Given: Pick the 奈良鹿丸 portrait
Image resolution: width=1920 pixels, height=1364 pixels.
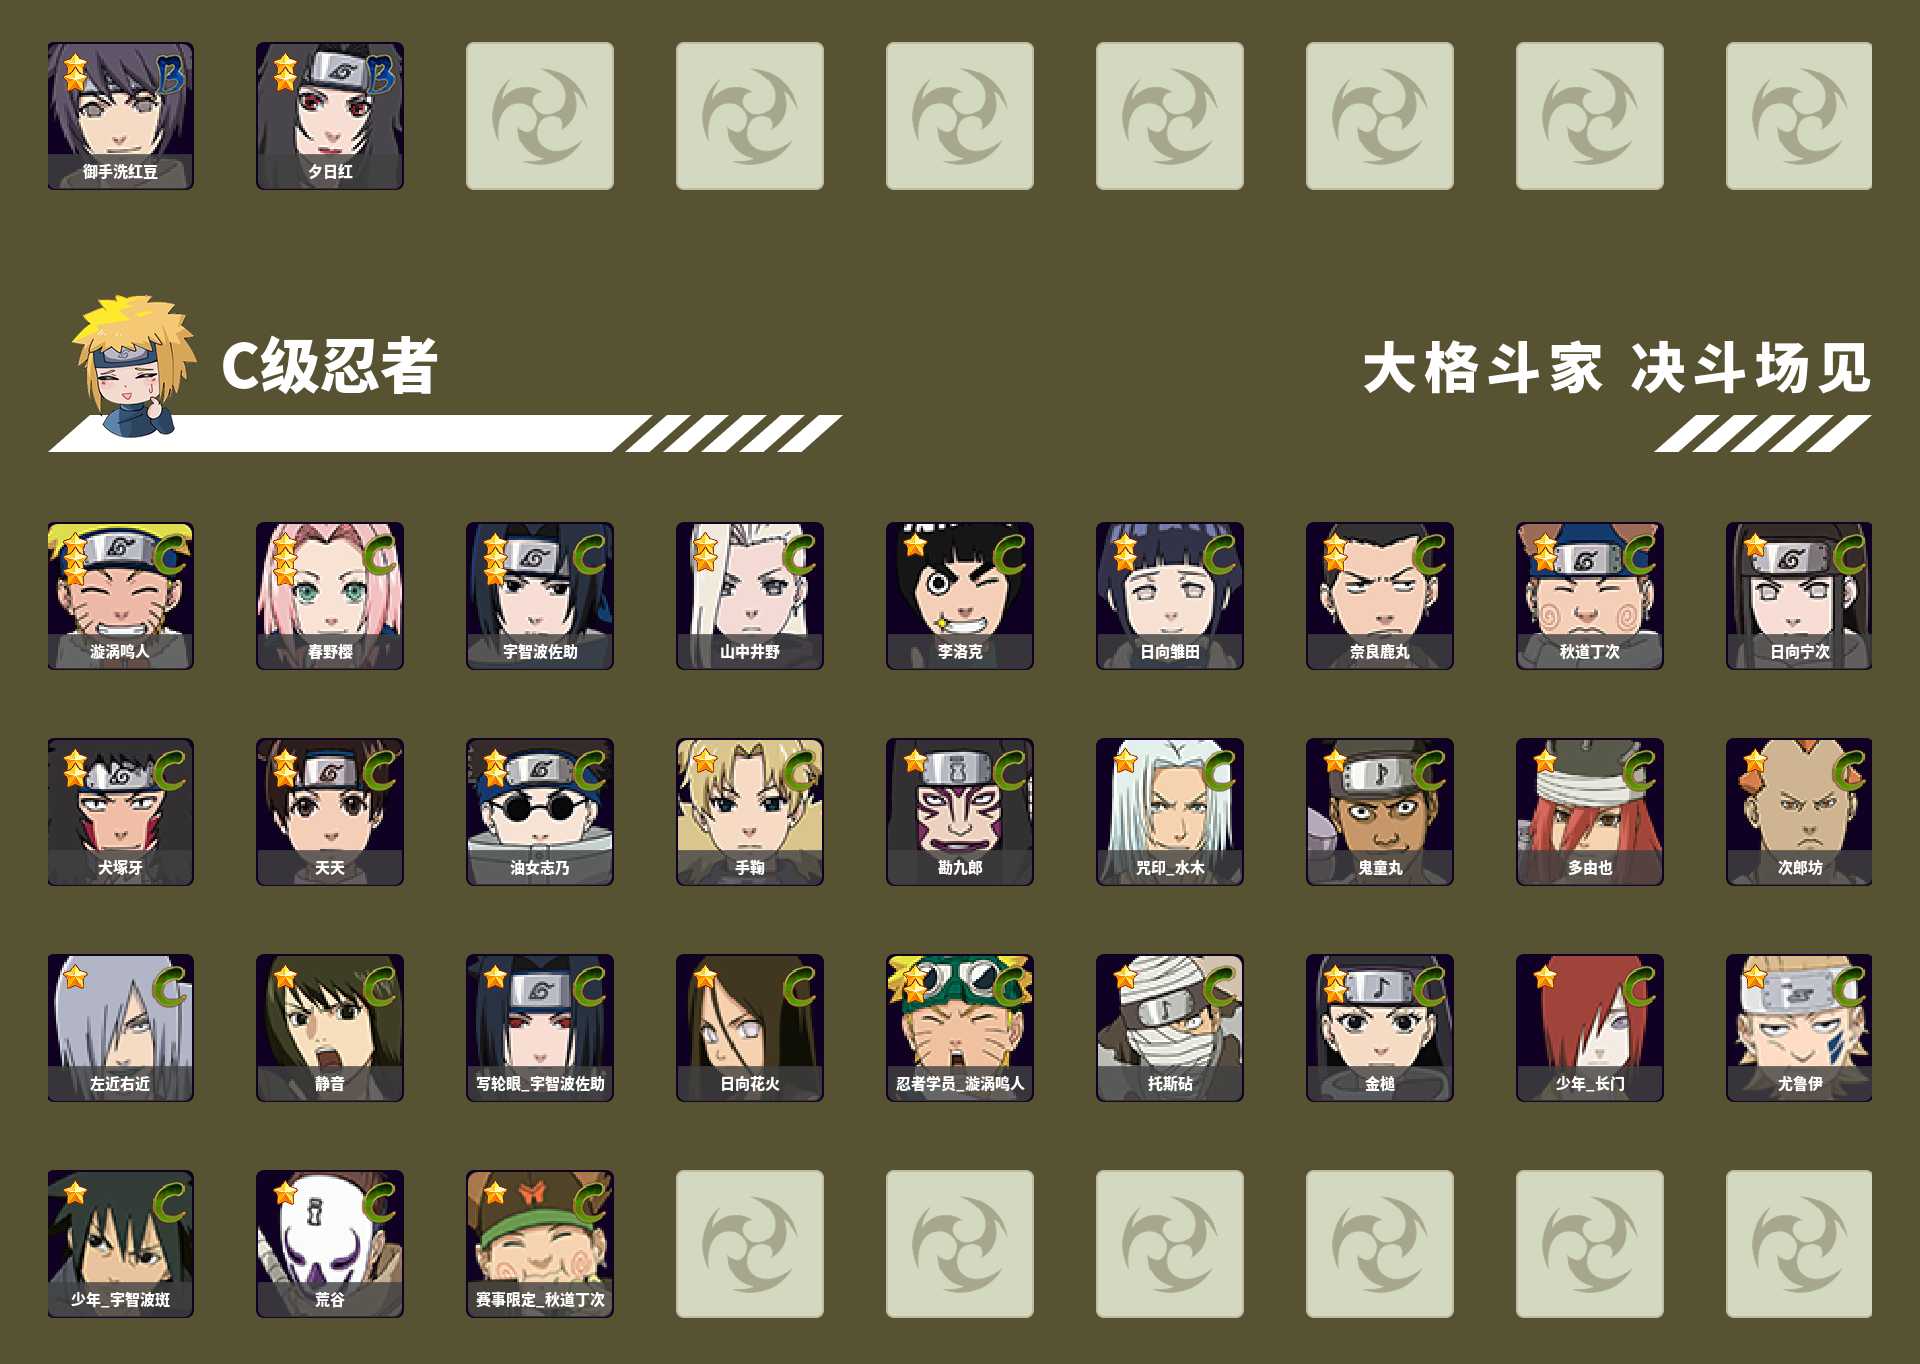Looking at the screenshot, I should (1380, 595).
